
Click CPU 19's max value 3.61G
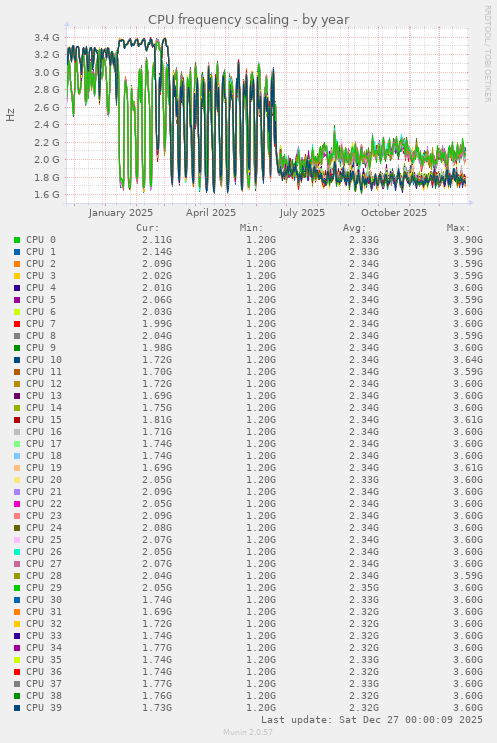point(468,468)
